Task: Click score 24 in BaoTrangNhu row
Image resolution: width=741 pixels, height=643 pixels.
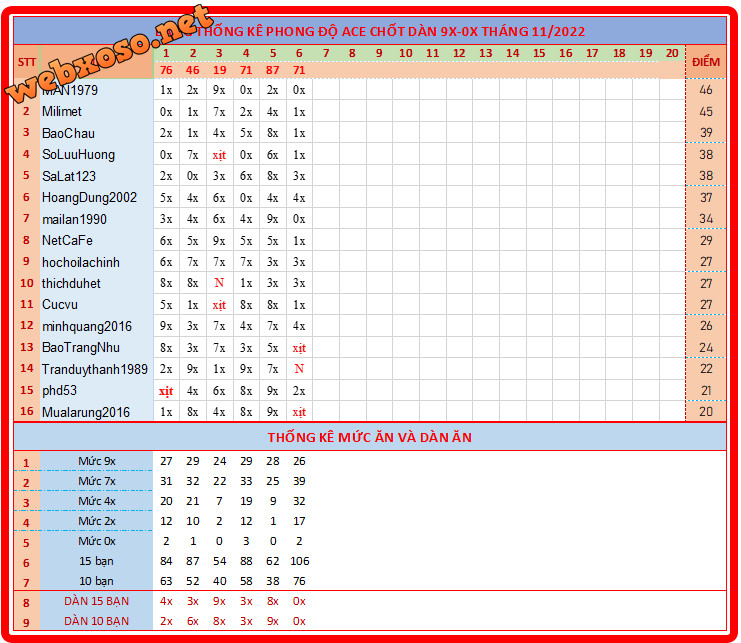Action: click(706, 348)
